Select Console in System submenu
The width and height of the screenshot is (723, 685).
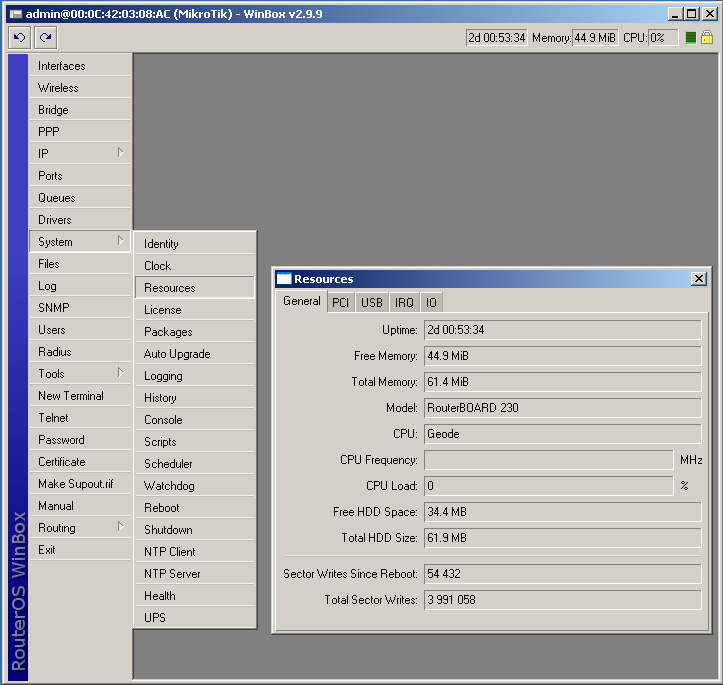[195, 419]
